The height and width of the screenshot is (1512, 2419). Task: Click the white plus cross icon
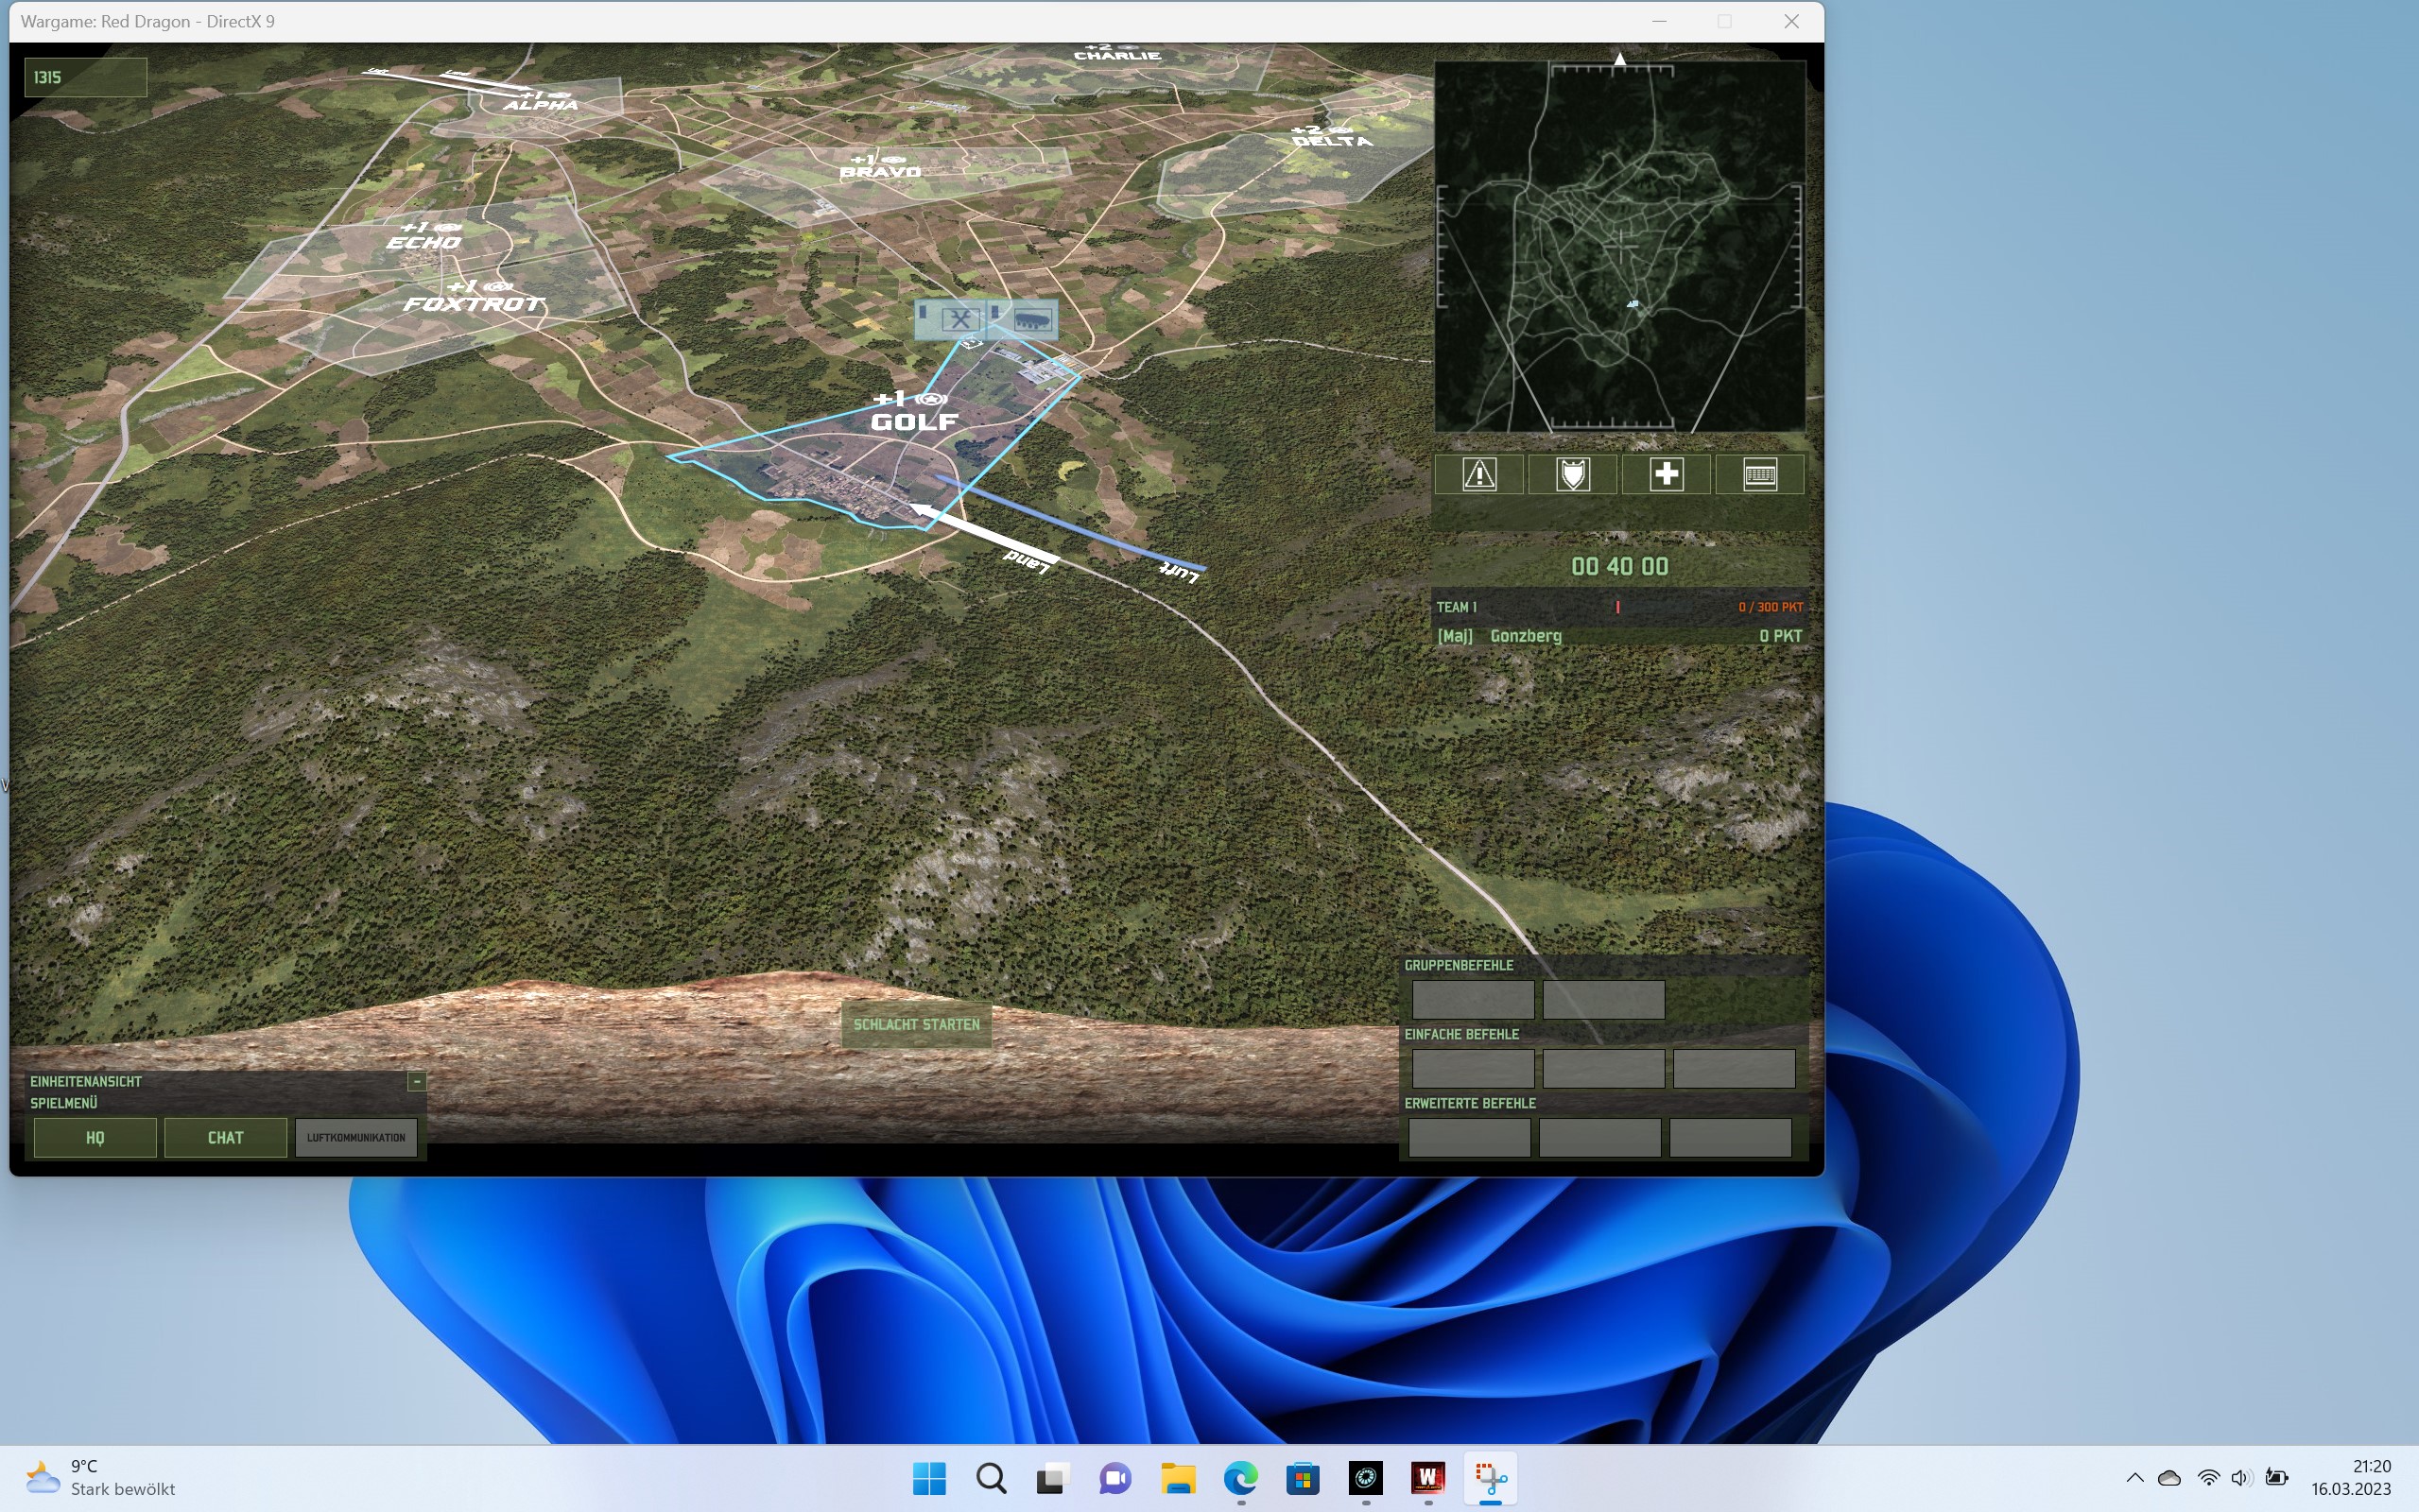1666,474
